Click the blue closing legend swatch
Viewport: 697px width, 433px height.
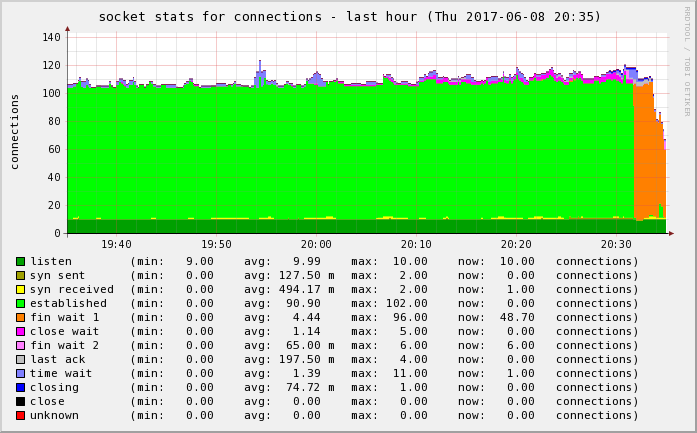(x=20, y=387)
